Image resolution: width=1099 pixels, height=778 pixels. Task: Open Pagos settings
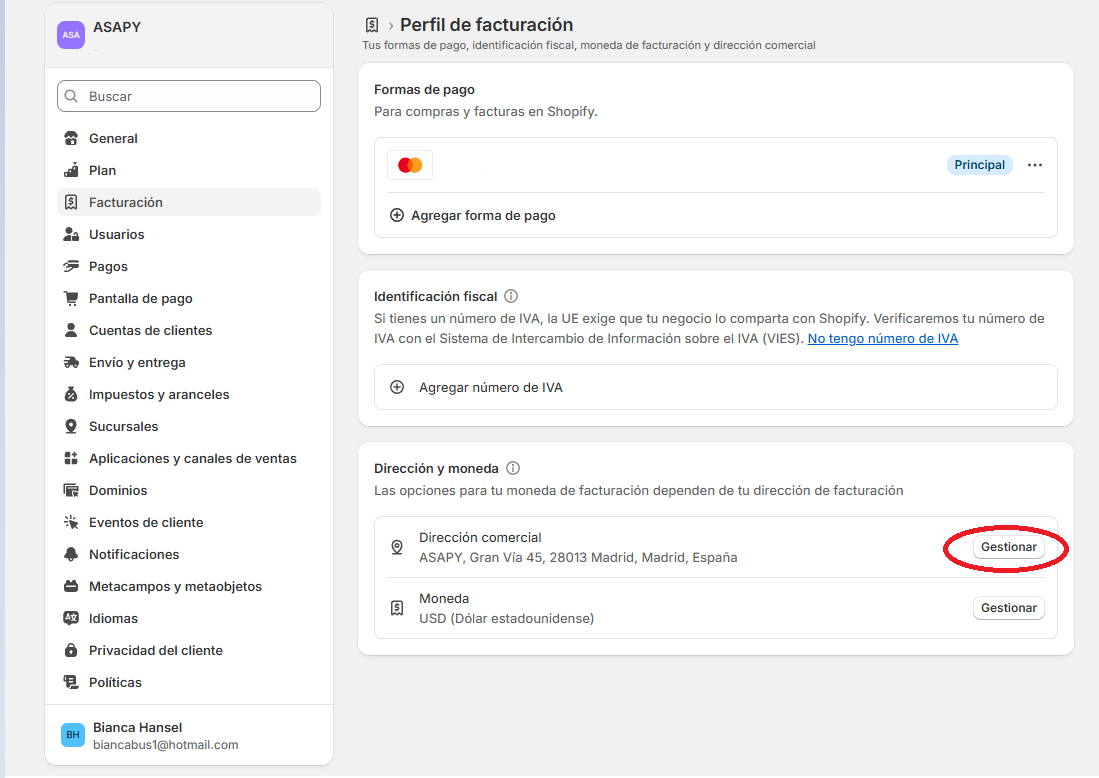click(x=189, y=266)
